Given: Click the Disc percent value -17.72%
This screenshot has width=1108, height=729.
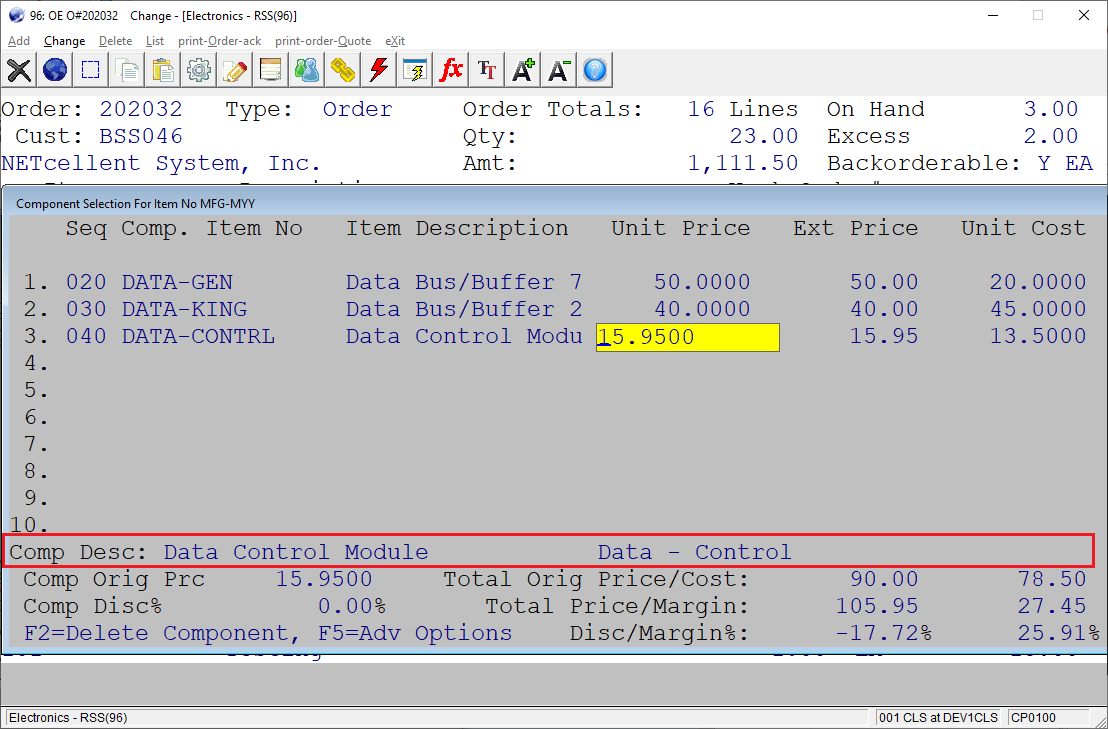Looking at the screenshot, I should 883,633.
